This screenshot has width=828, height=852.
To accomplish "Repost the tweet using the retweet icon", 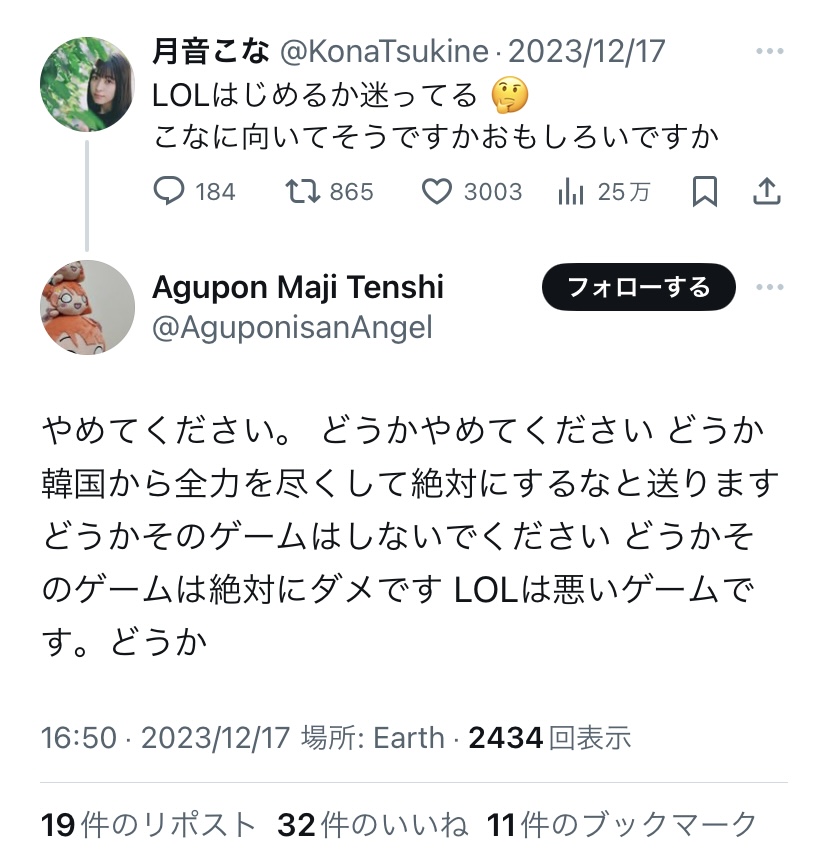I will (303, 191).
